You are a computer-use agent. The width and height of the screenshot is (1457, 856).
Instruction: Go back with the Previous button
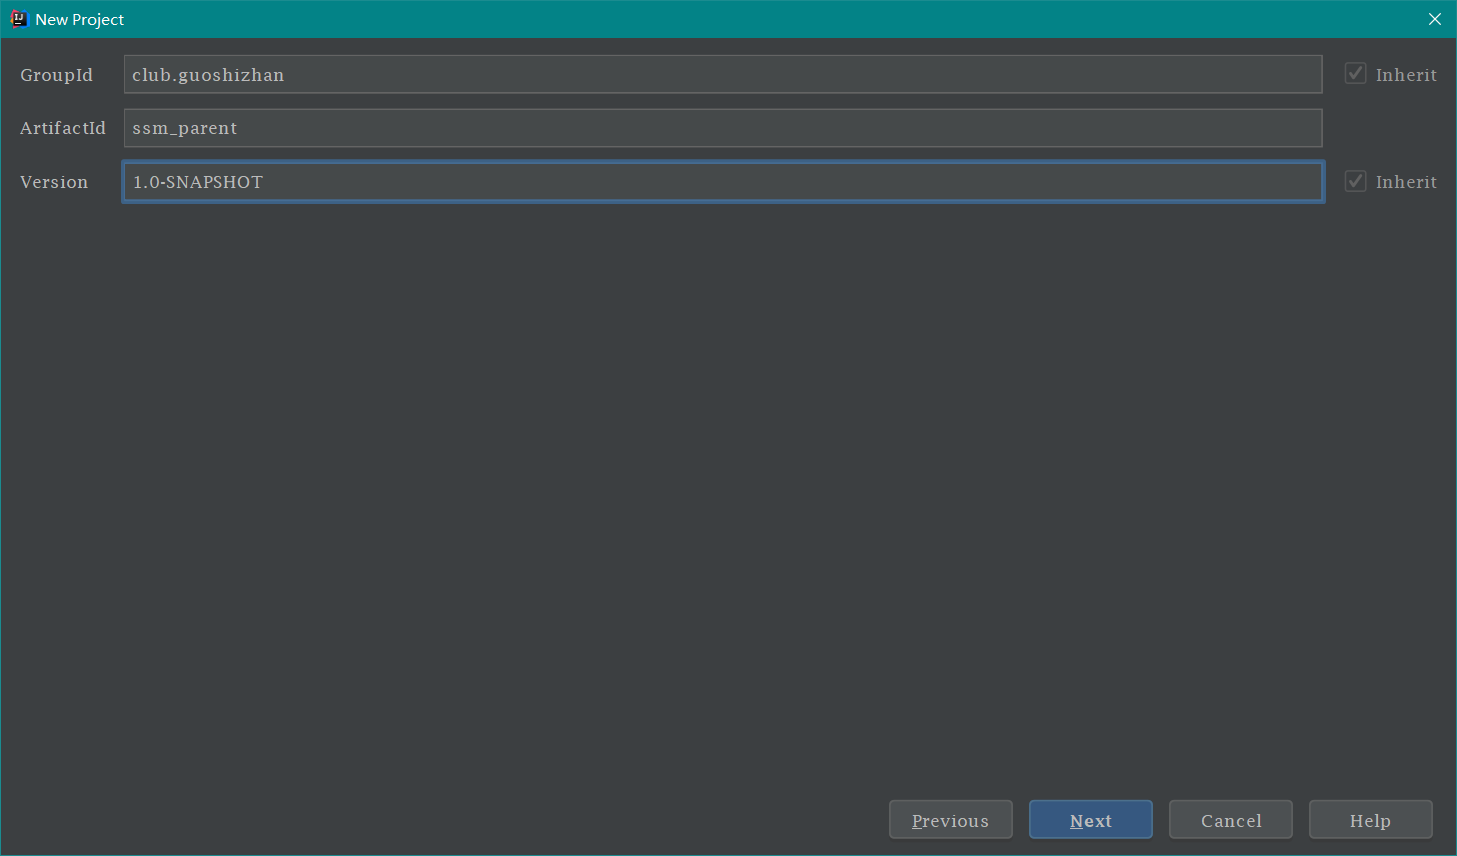click(x=950, y=820)
